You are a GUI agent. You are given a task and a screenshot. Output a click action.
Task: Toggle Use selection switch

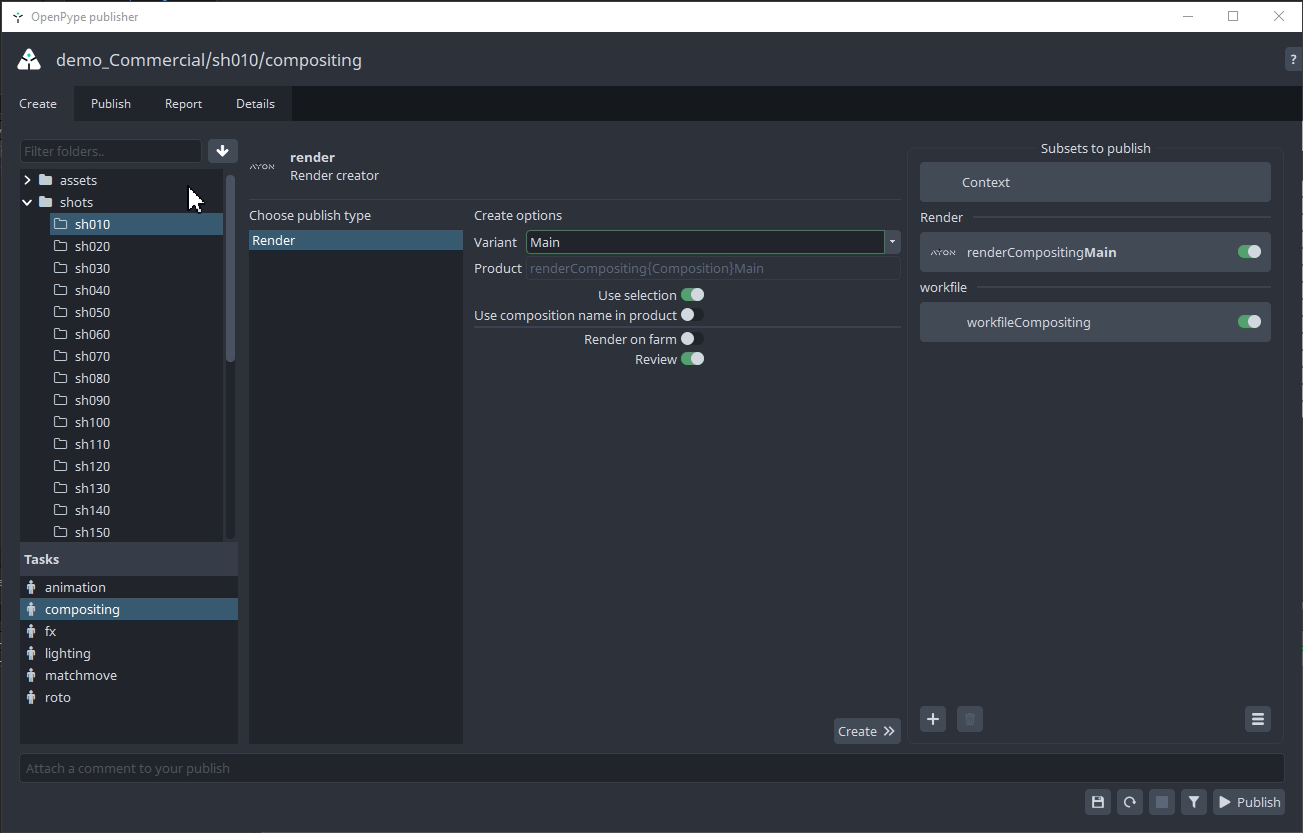[x=692, y=295]
